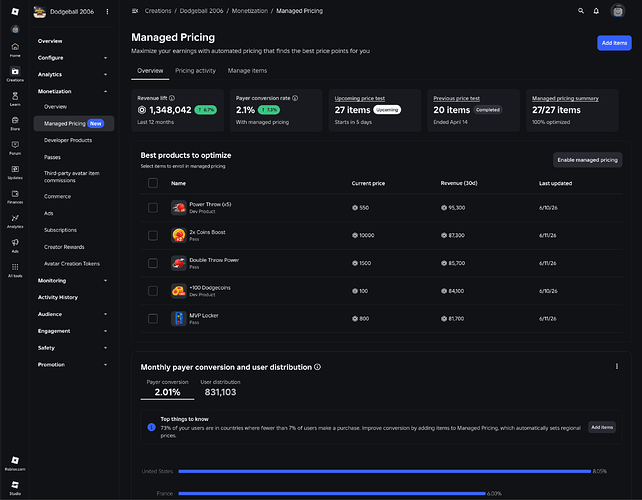
Task: Check the Power Throw (x5) checkbox
Action: (153, 208)
